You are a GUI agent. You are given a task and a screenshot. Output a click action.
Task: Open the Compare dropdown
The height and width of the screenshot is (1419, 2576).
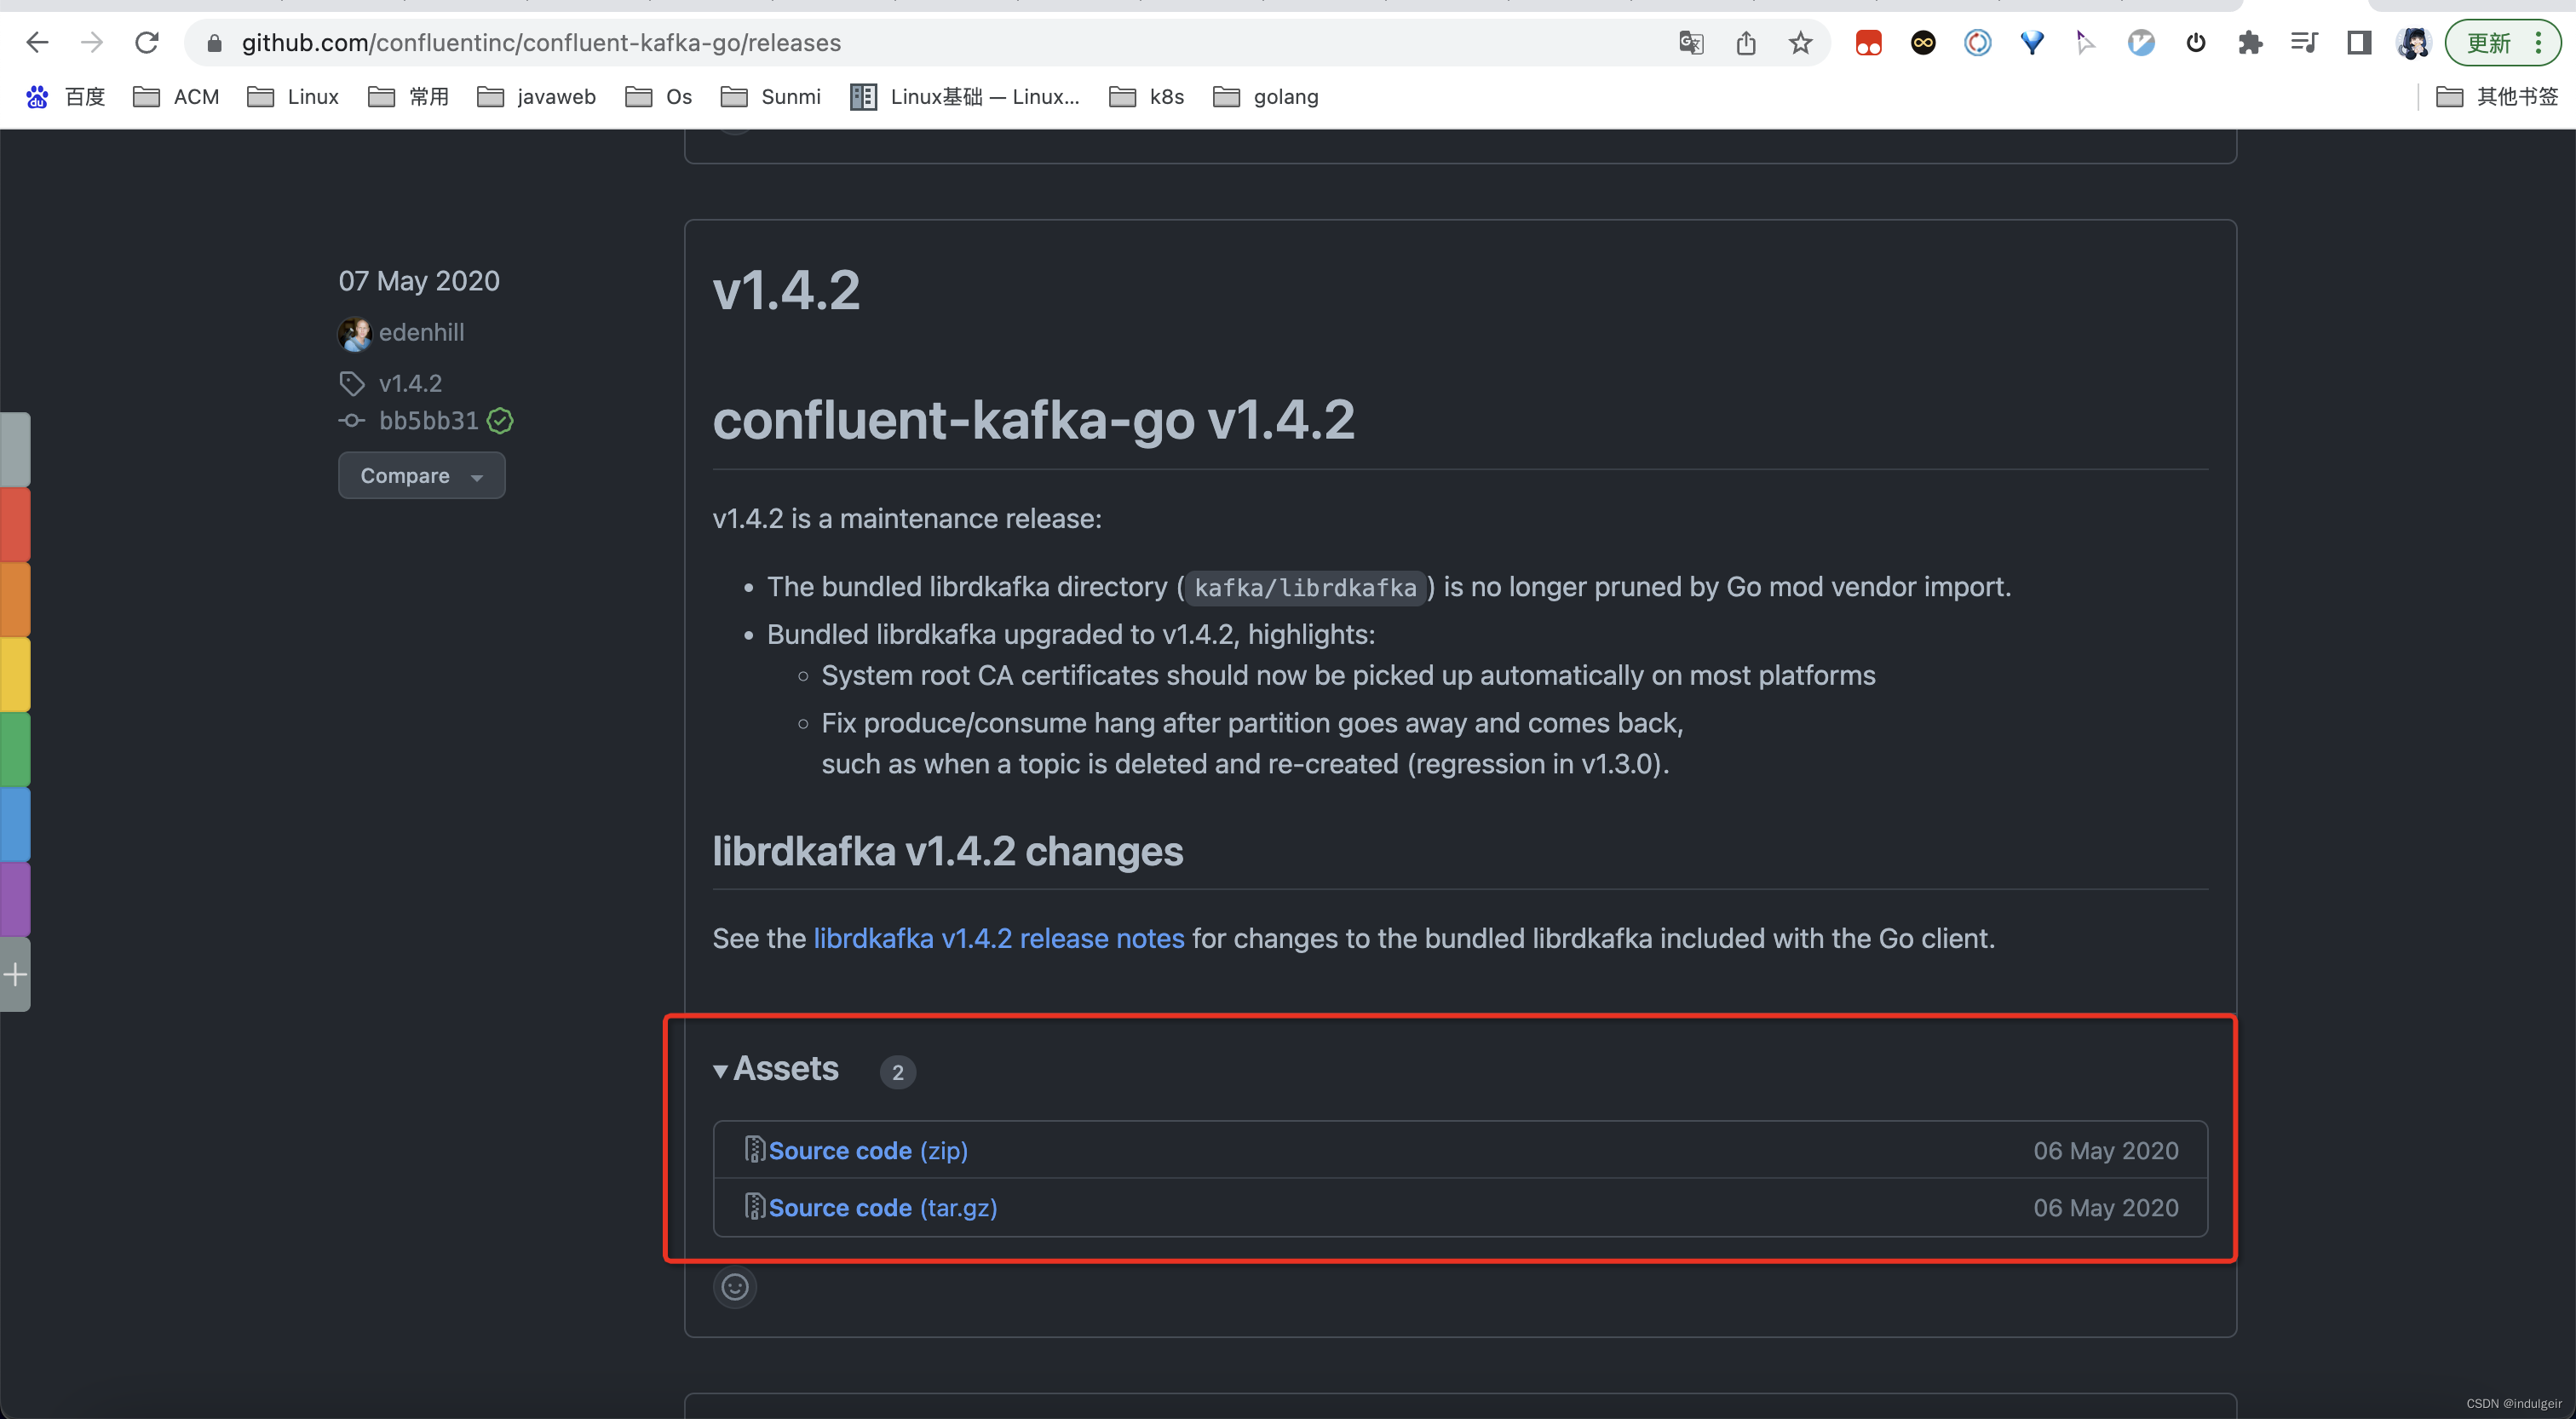coord(421,475)
